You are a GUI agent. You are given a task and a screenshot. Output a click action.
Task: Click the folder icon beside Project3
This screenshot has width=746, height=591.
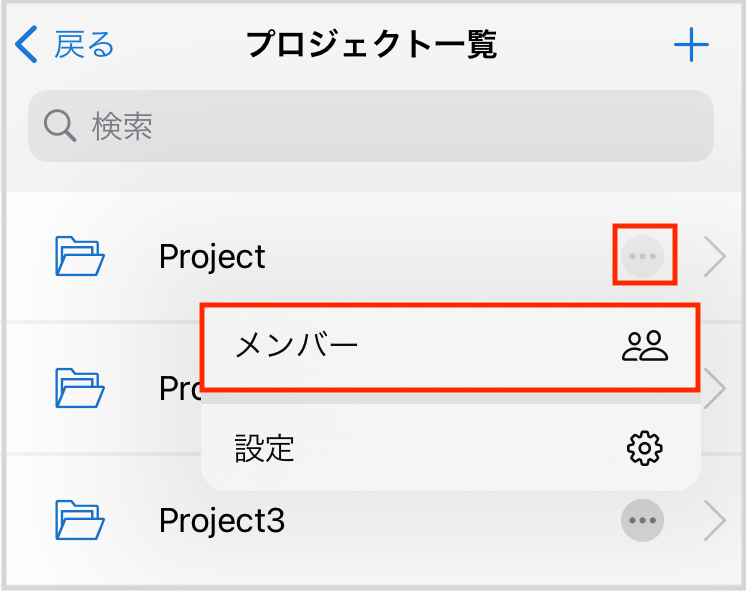[80, 520]
